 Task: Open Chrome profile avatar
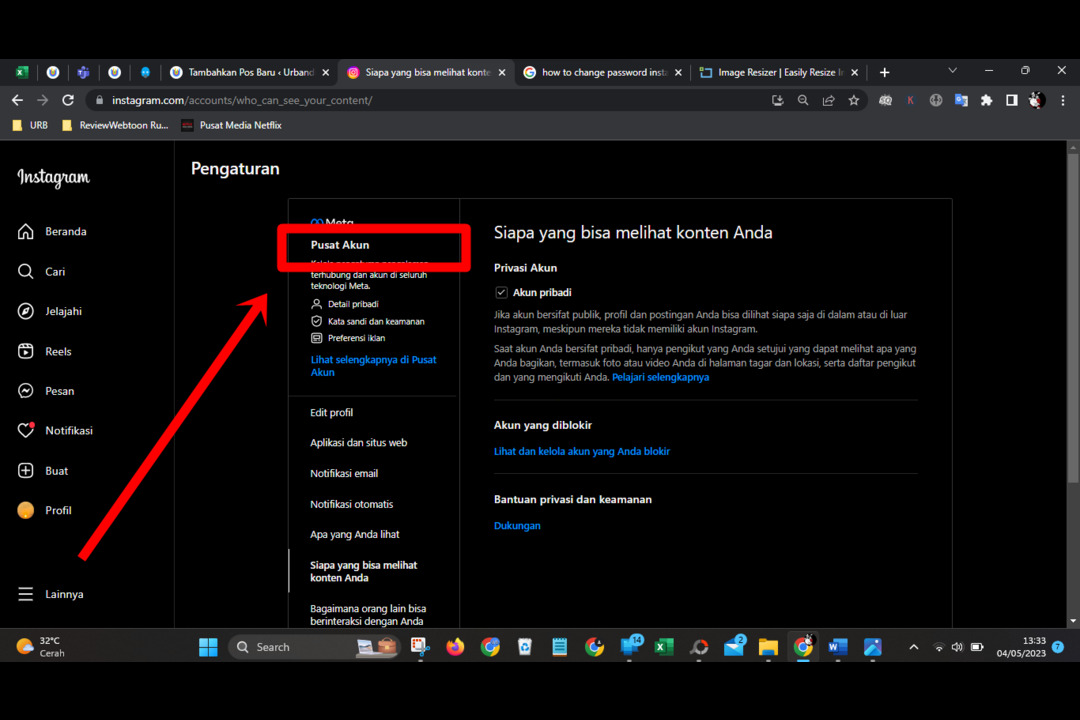pos(1037,101)
